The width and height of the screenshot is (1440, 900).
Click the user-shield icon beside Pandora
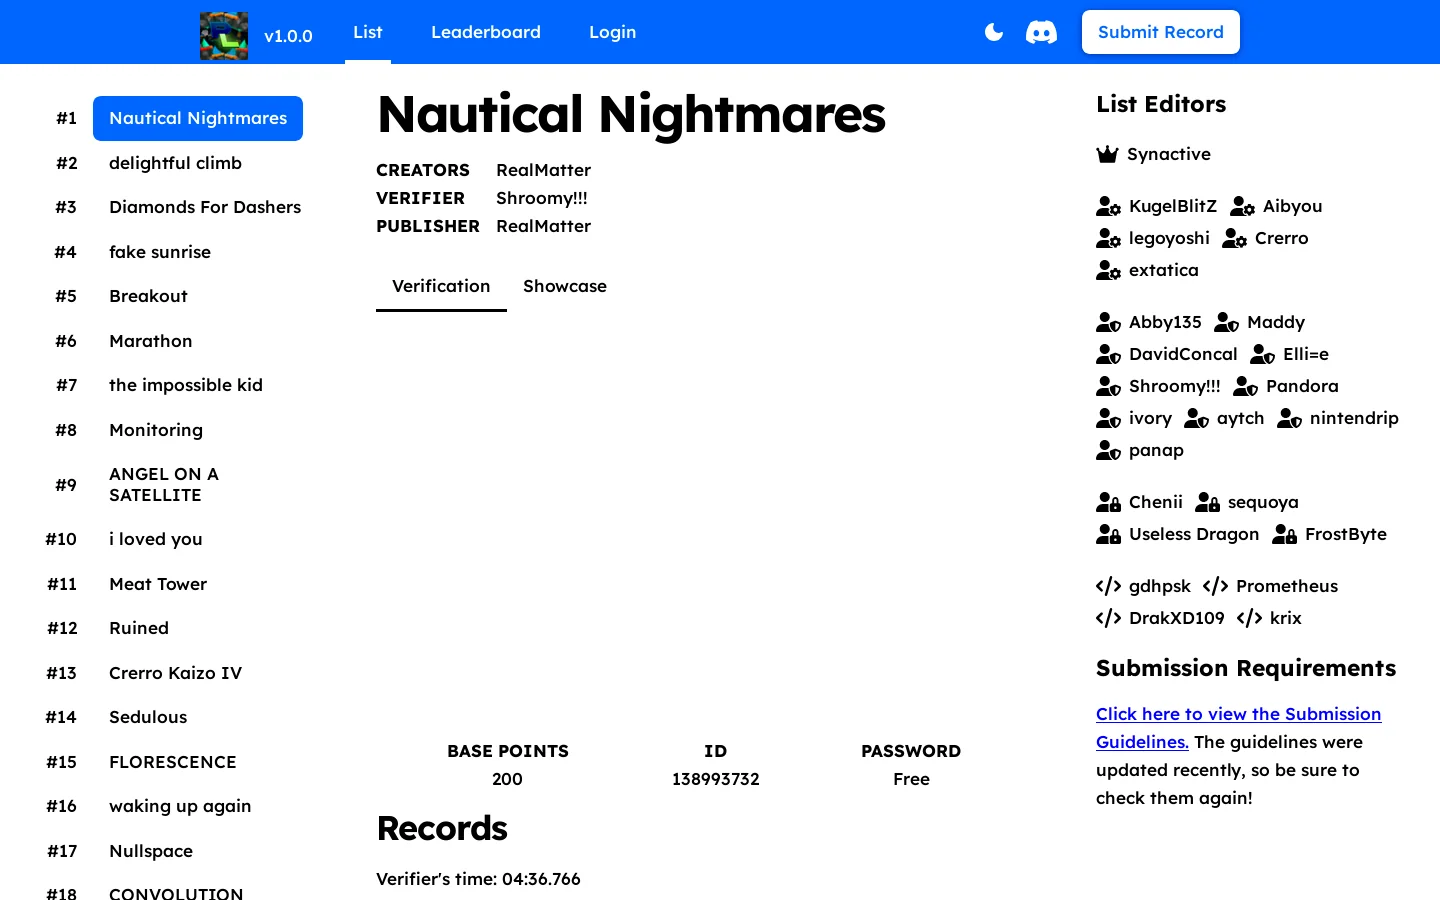pyautogui.click(x=1245, y=386)
